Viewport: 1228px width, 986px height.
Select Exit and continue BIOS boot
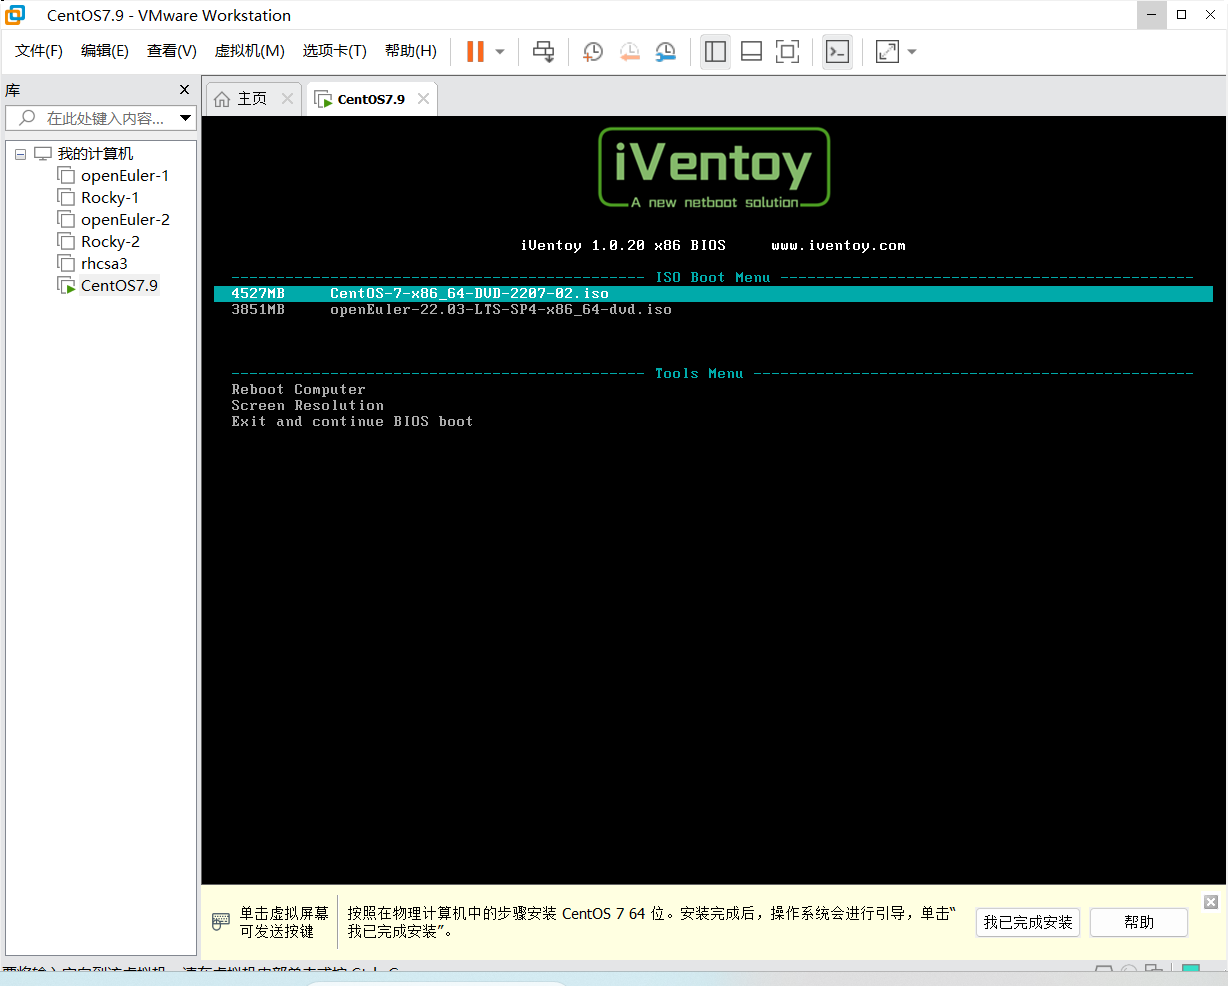352,421
